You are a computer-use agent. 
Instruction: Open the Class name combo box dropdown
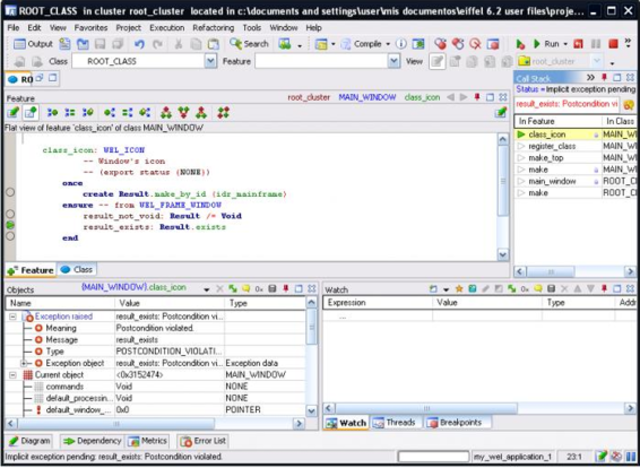tap(211, 62)
